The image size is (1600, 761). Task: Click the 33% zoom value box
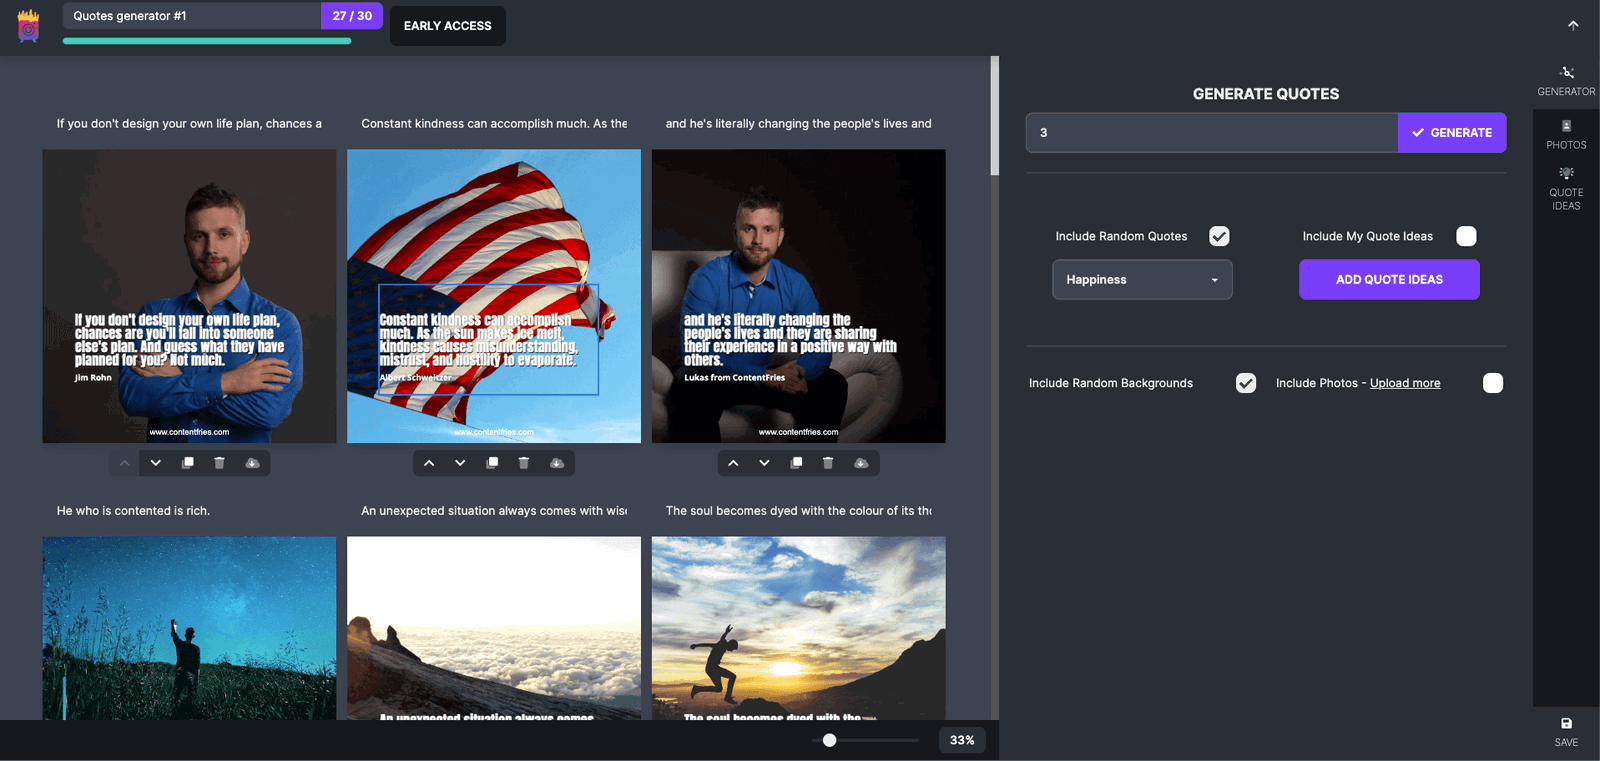[x=962, y=740]
